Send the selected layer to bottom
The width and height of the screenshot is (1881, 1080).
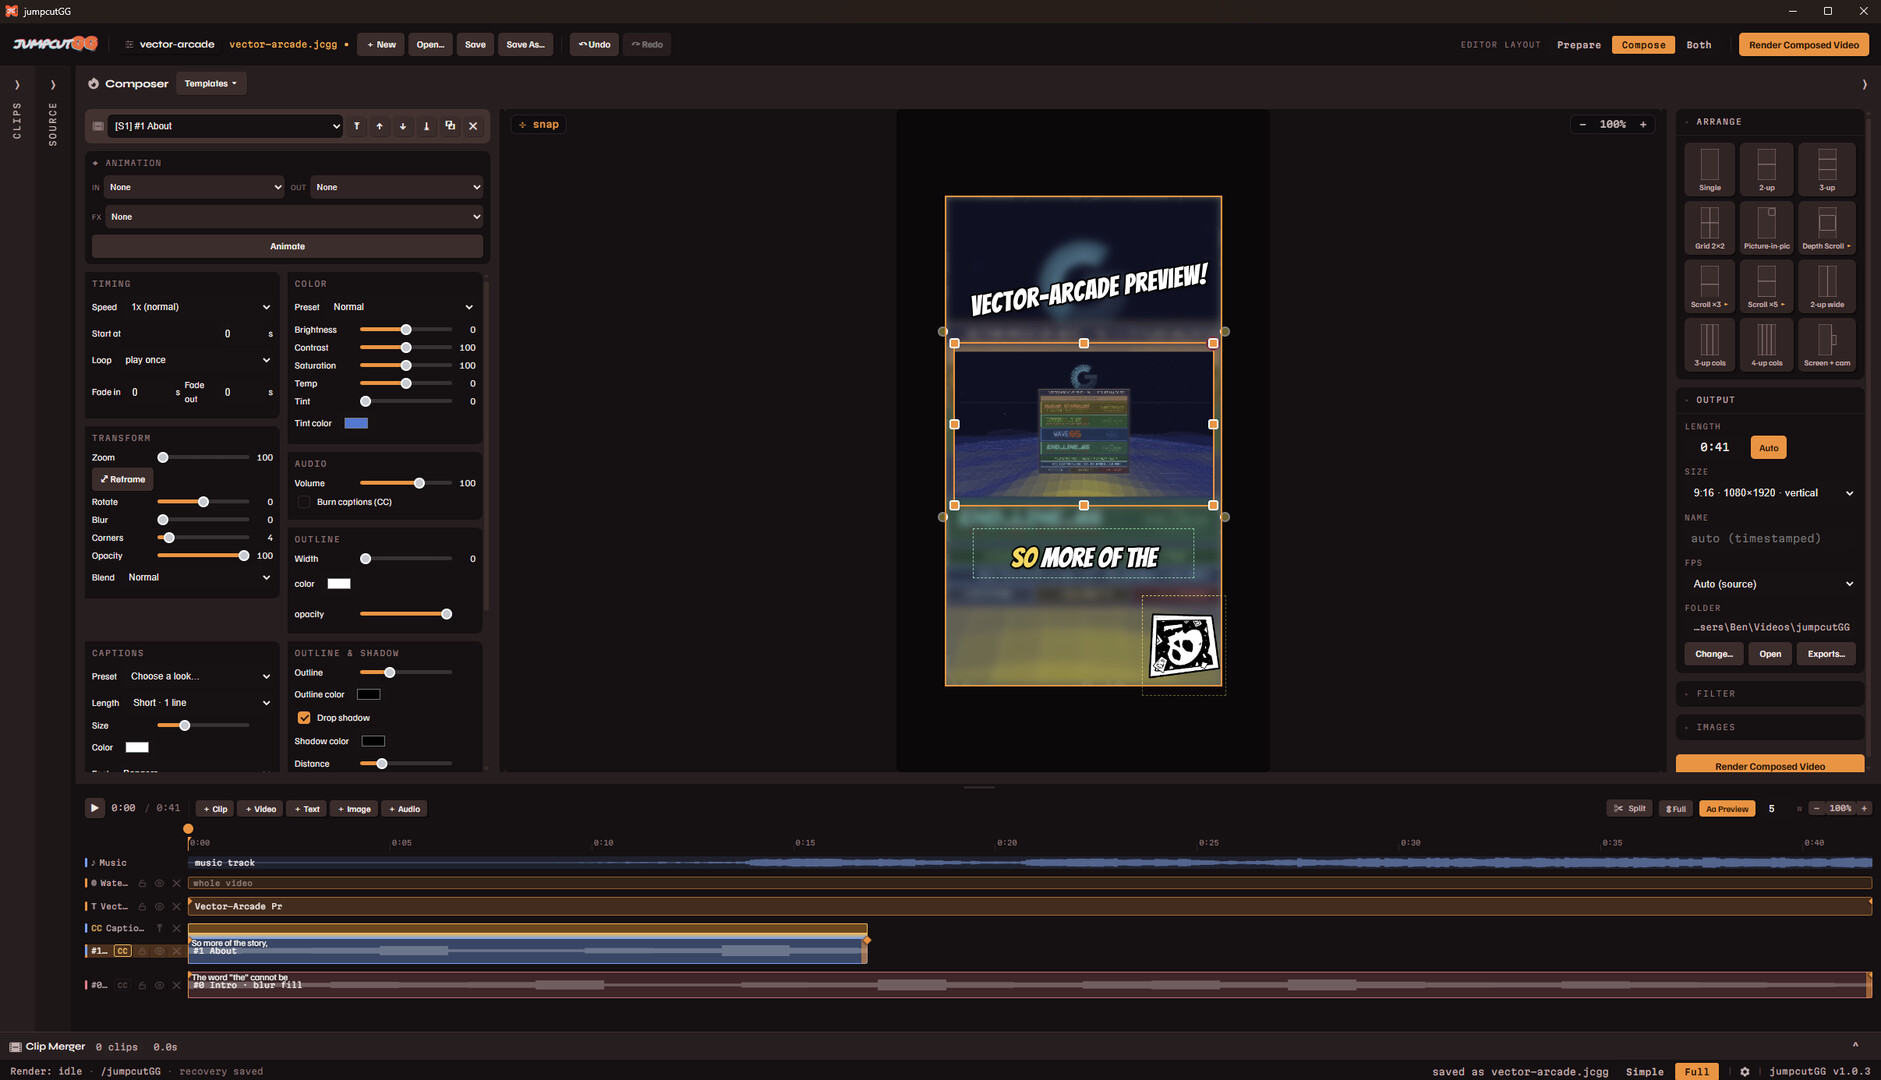[x=427, y=126]
